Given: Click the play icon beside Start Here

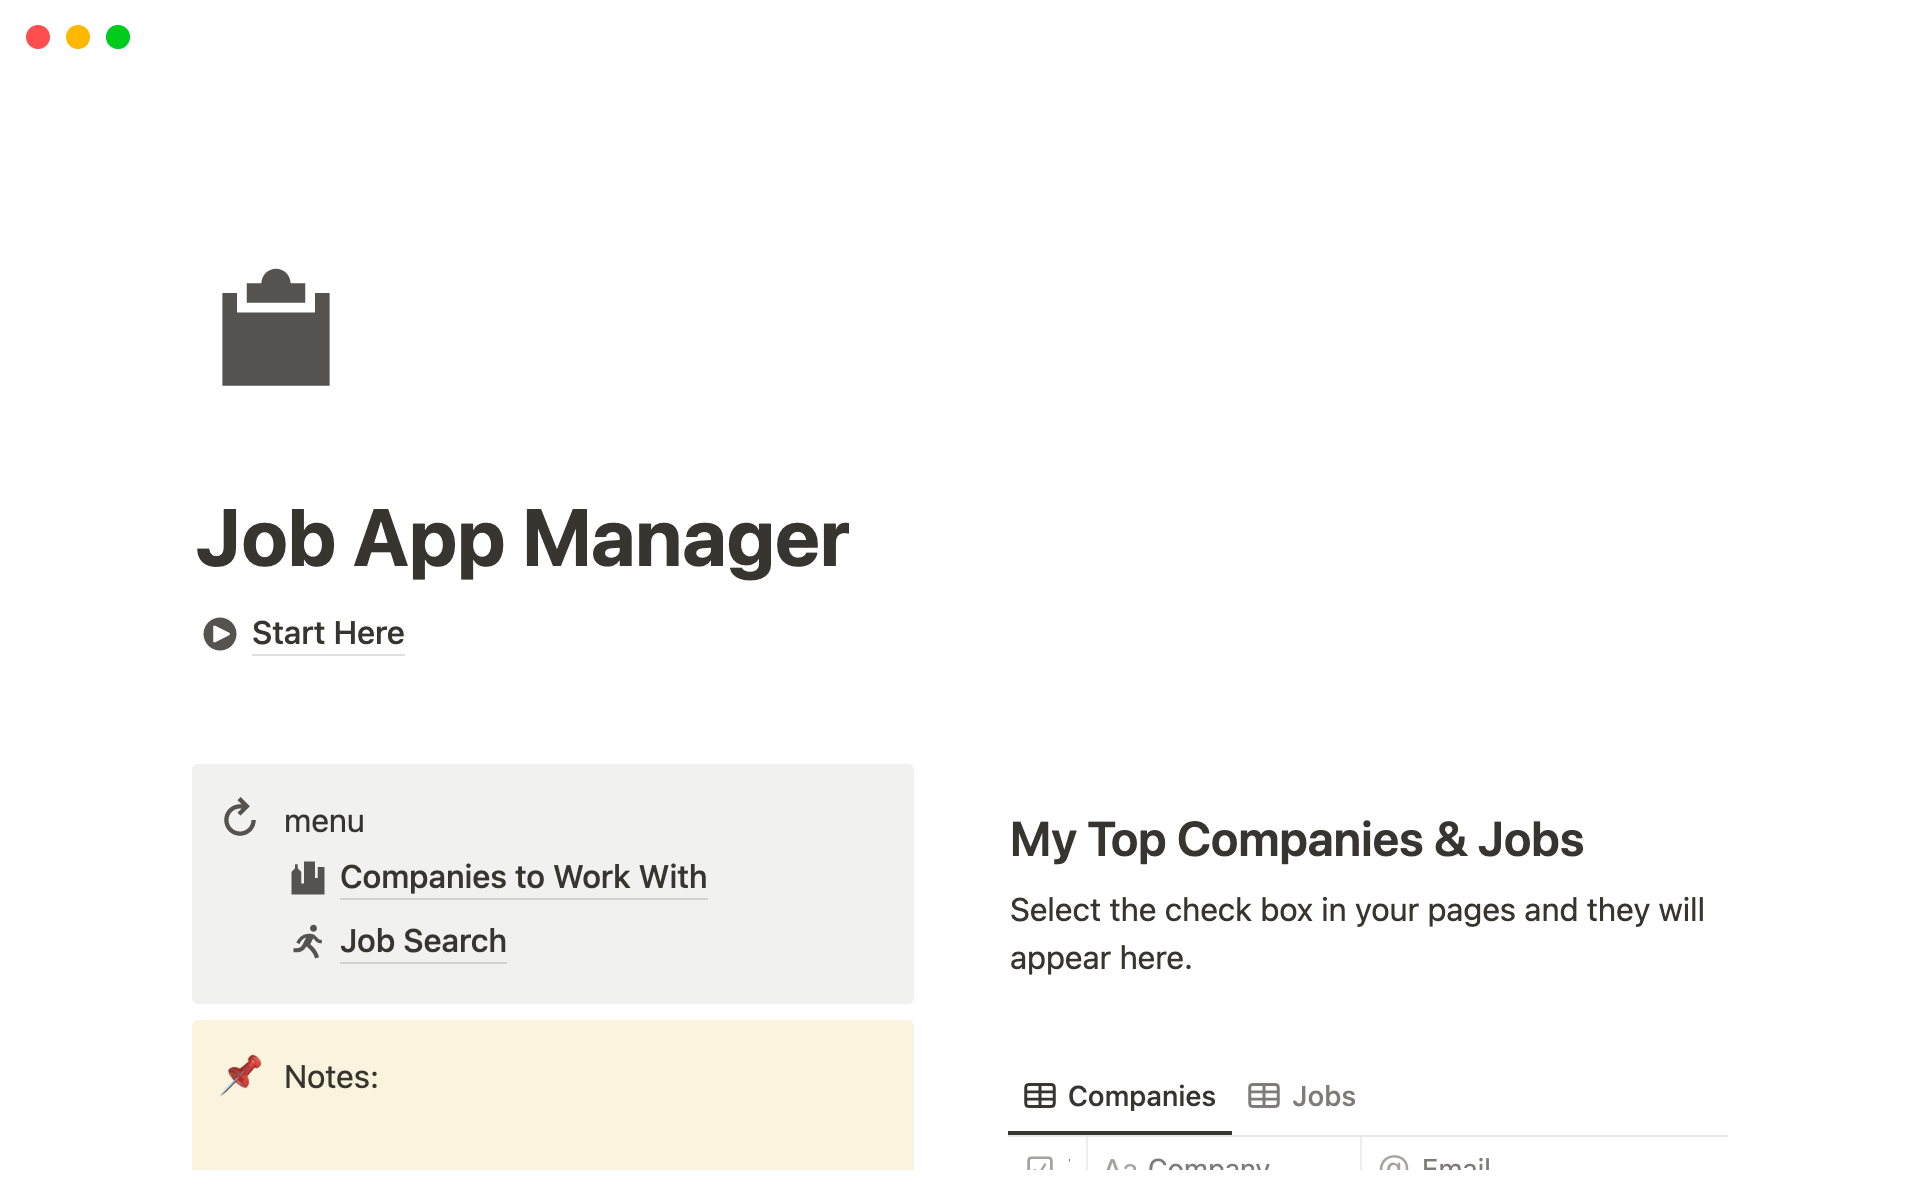Looking at the screenshot, I should tap(219, 633).
